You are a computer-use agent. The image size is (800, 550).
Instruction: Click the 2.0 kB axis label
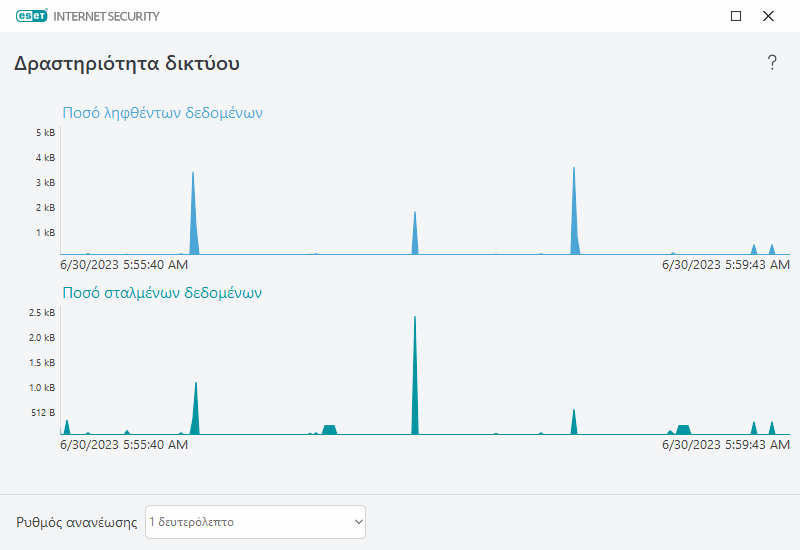43,338
